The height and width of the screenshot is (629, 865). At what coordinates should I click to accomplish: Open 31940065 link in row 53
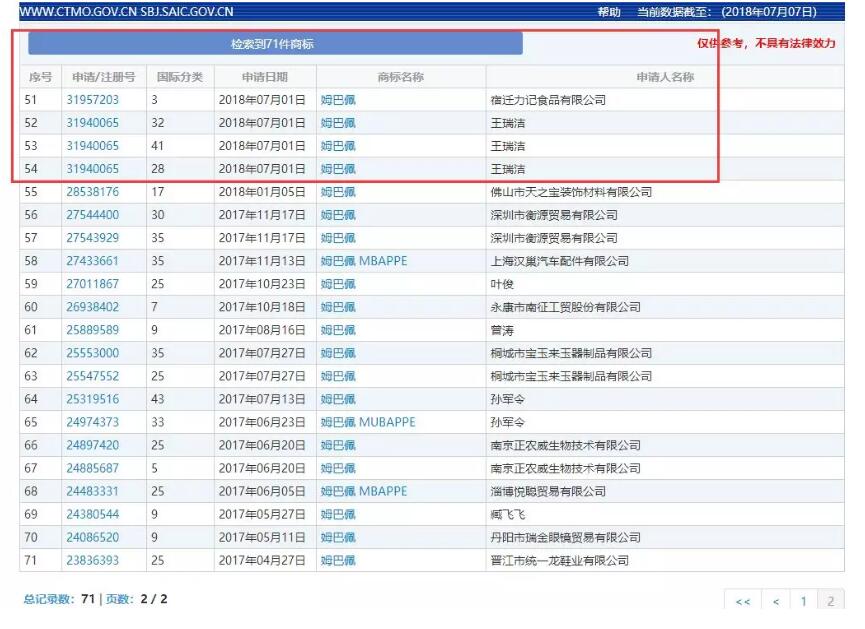point(93,146)
